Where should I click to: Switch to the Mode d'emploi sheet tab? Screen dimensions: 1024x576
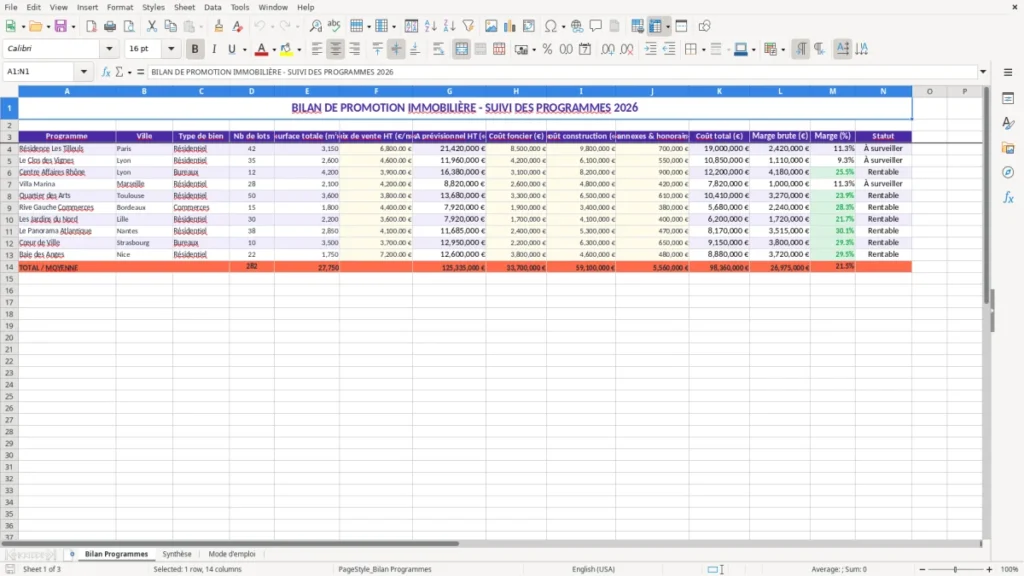(x=232, y=554)
